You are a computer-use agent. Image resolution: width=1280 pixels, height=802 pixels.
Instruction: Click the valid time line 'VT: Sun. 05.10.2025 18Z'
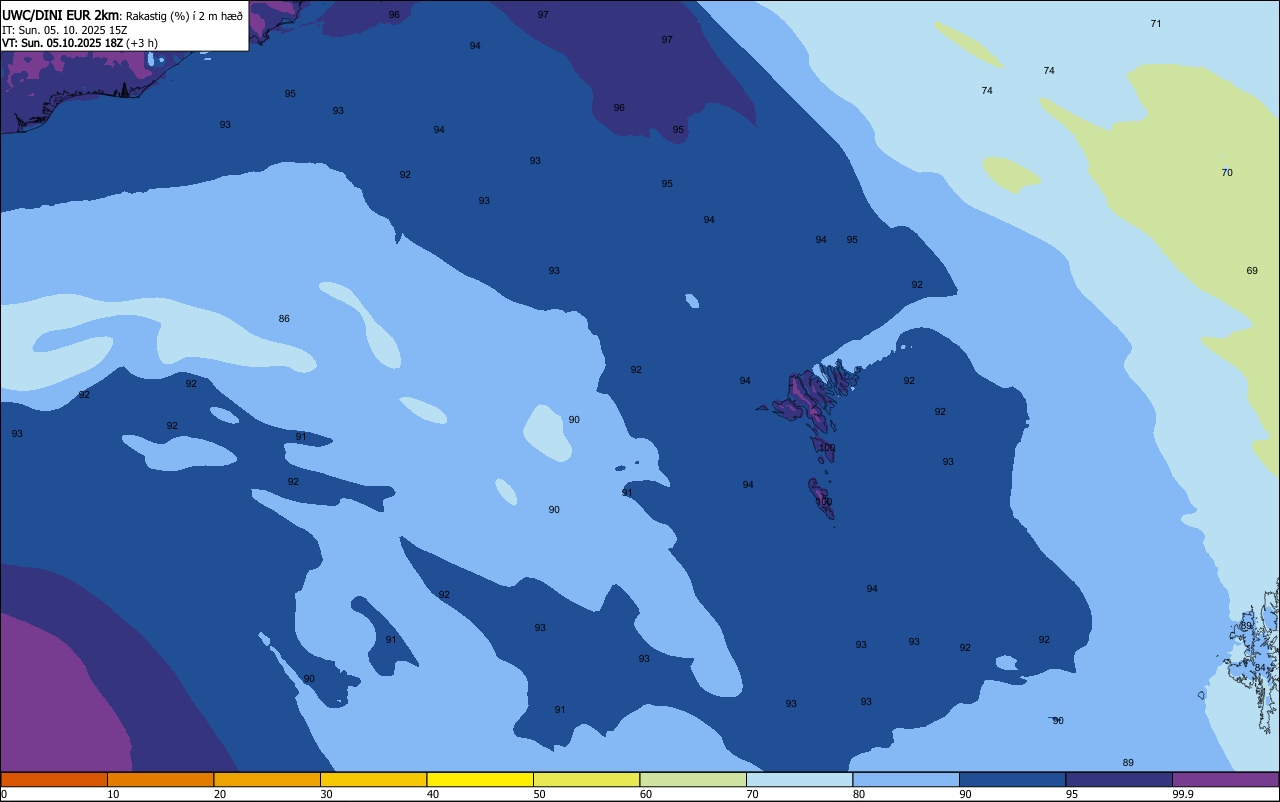[x=62, y=43]
